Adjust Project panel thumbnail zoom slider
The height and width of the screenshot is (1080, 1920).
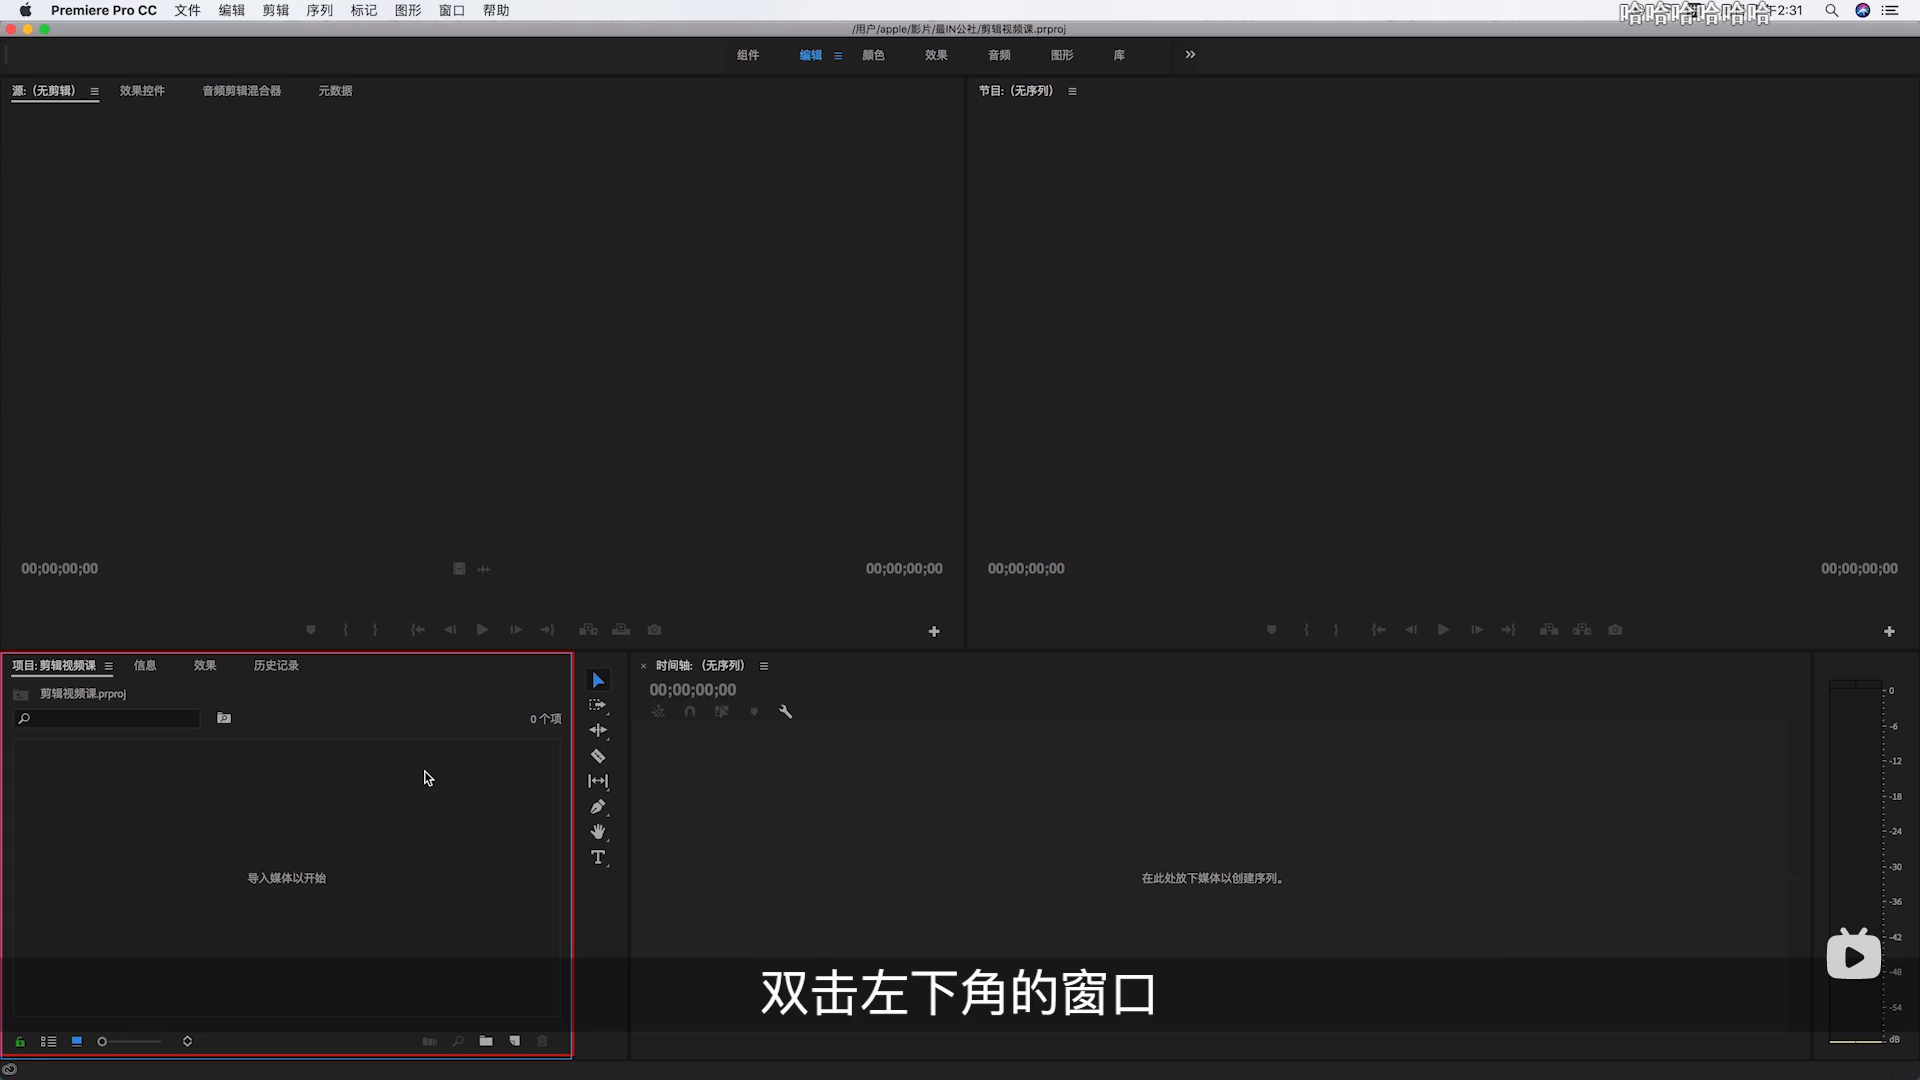[x=130, y=1041]
